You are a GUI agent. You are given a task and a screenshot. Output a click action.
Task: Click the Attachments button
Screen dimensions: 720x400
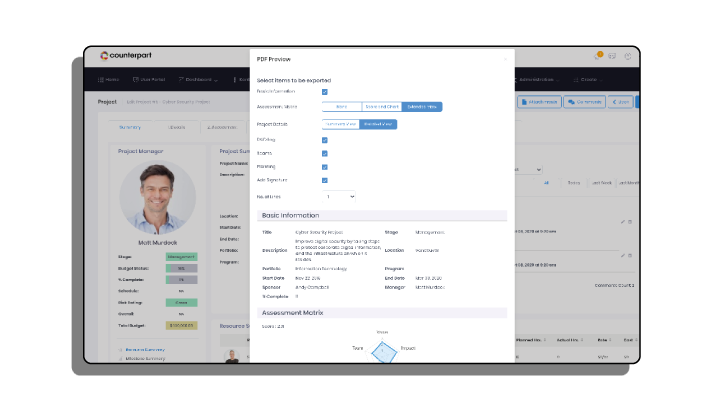539,102
